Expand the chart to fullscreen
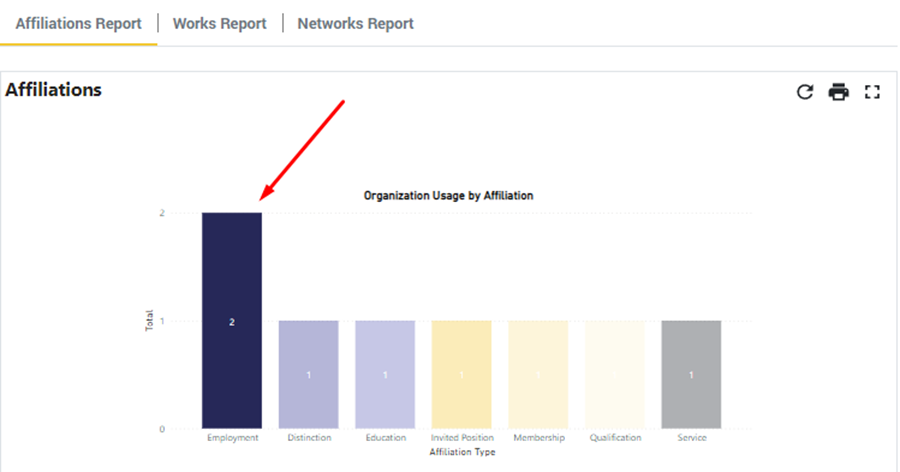Screen dimensions: 900x472 [872, 92]
